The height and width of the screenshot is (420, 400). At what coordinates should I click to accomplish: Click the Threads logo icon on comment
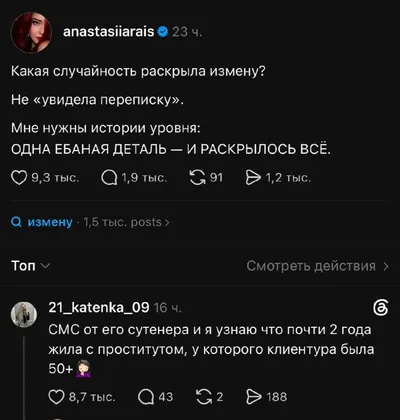tap(381, 308)
